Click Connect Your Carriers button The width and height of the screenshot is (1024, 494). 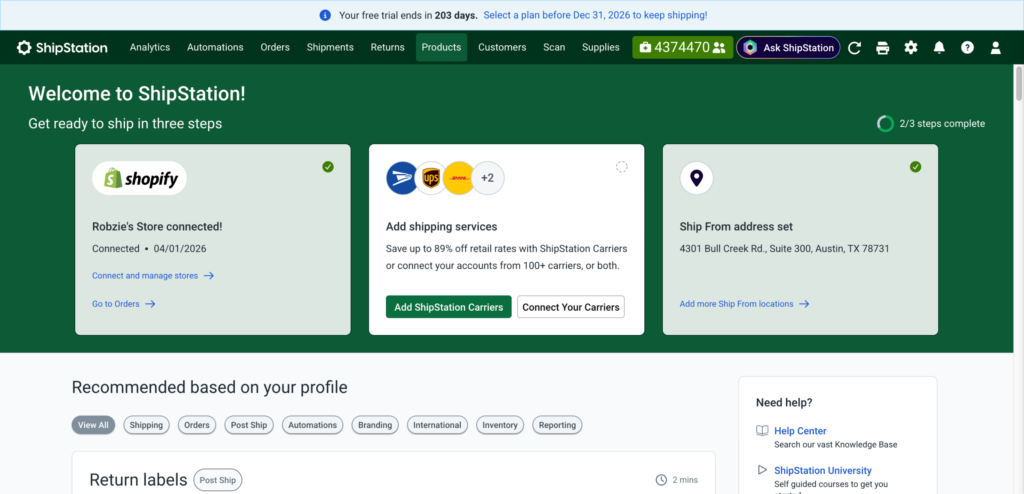click(x=571, y=307)
